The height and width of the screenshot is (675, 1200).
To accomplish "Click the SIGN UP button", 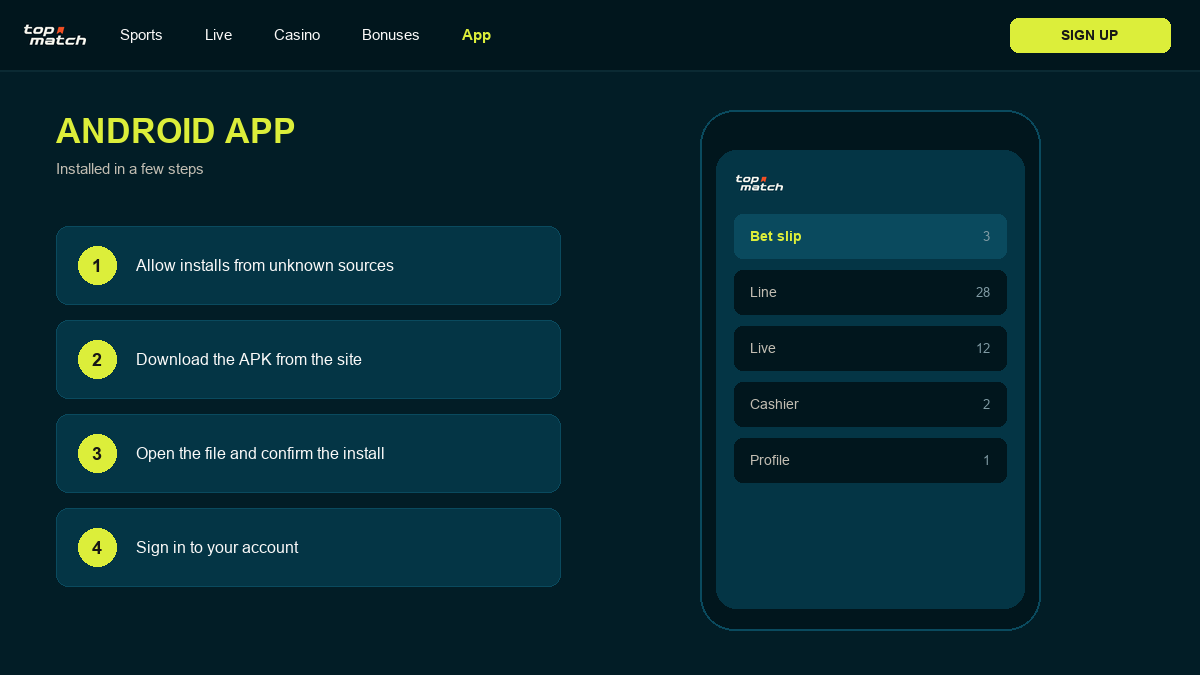I will pyautogui.click(x=1090, y=35).
